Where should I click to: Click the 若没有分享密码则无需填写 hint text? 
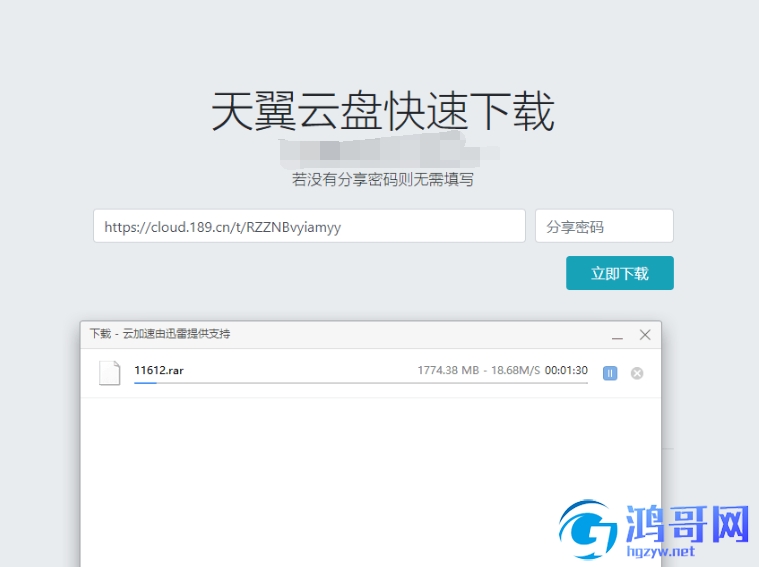(x=383, y=180)
